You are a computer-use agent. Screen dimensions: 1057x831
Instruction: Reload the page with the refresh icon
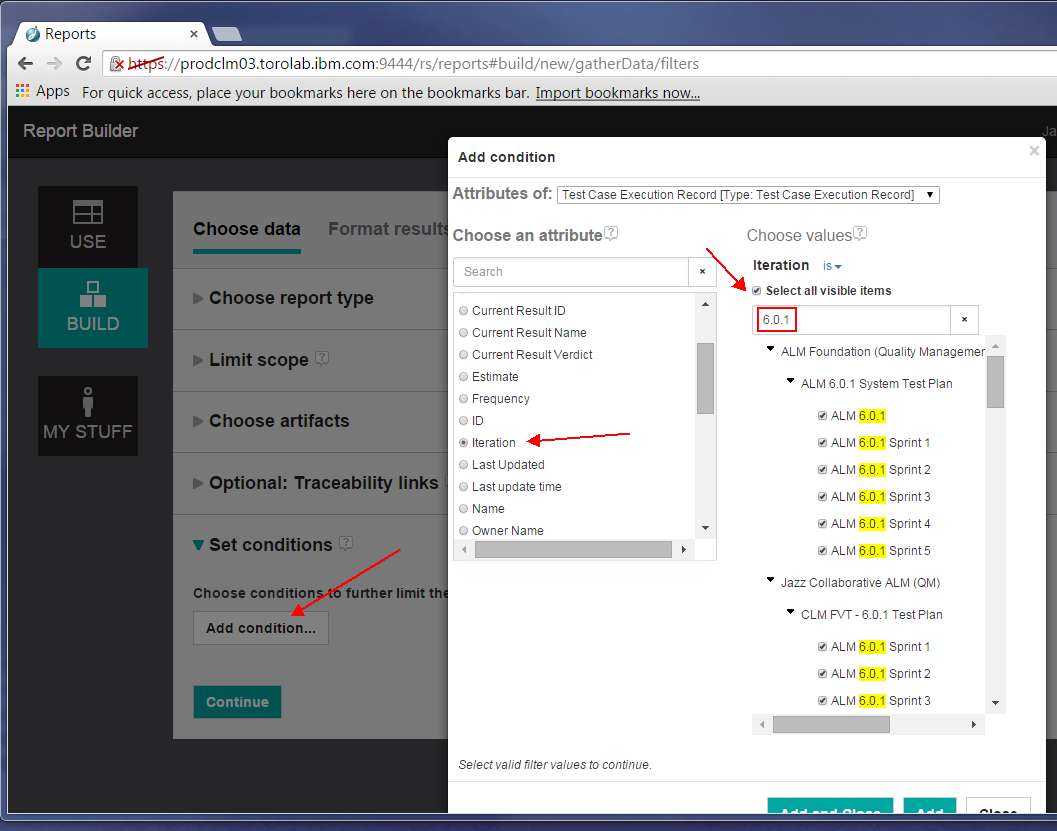(84, 63)
